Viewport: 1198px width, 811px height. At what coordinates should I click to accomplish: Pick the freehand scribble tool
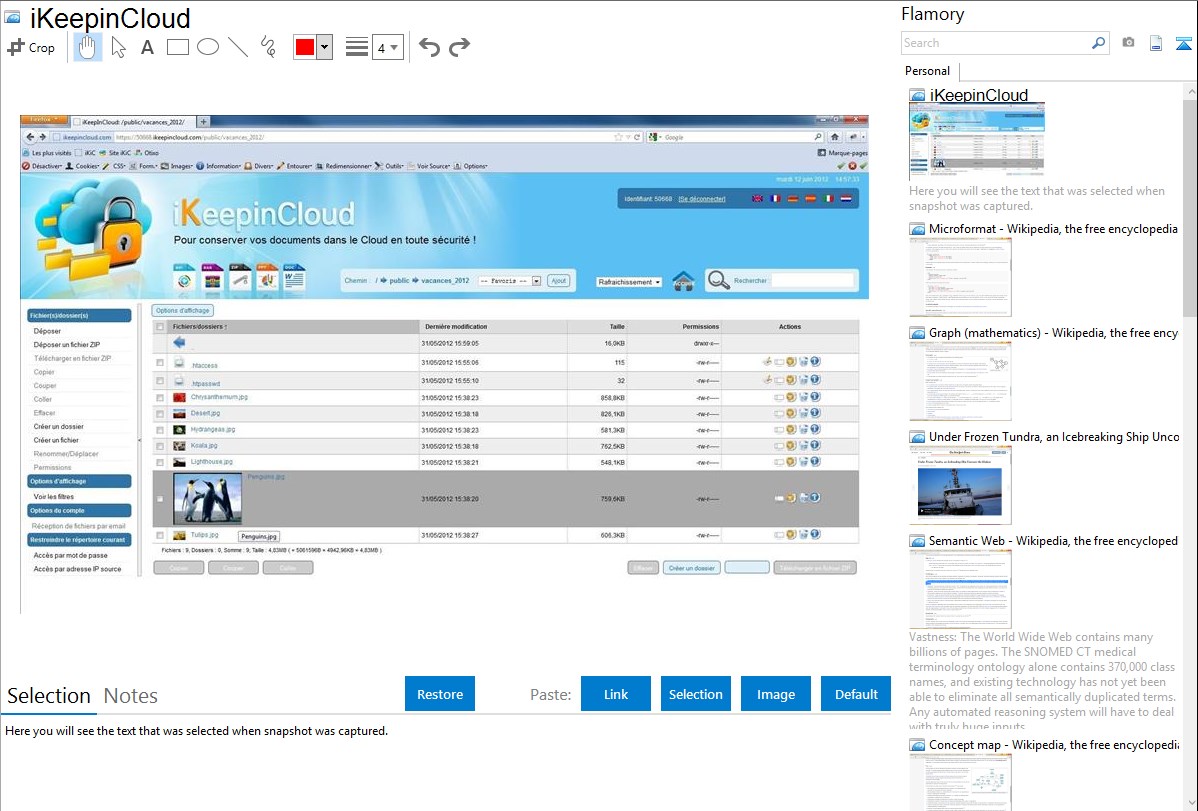268,47
